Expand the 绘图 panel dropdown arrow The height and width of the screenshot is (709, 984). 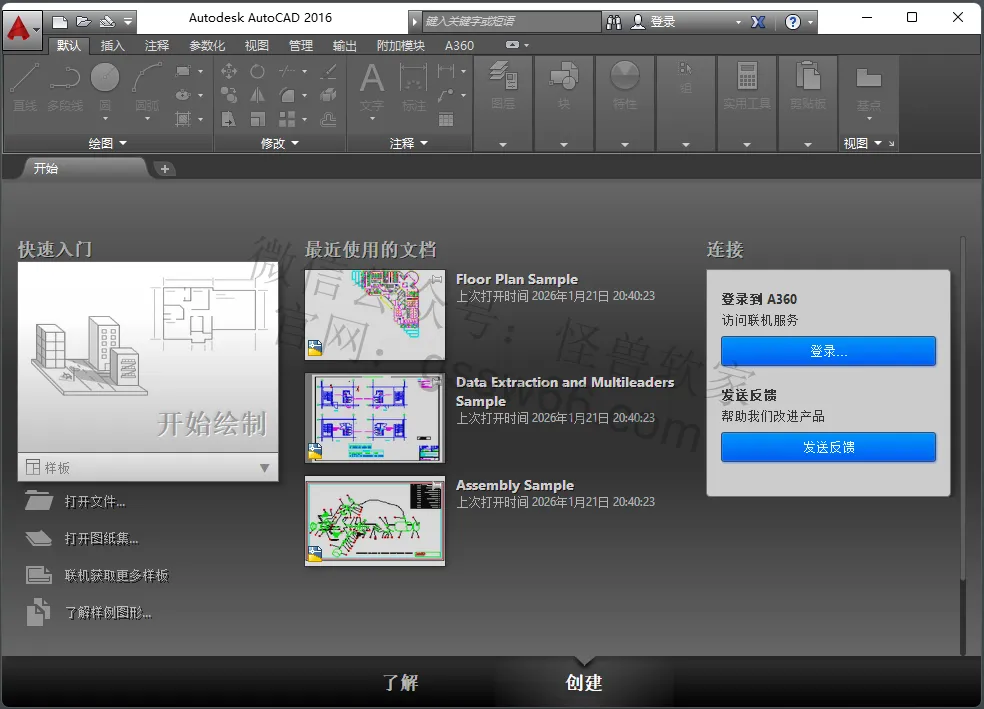pos(123,143)
